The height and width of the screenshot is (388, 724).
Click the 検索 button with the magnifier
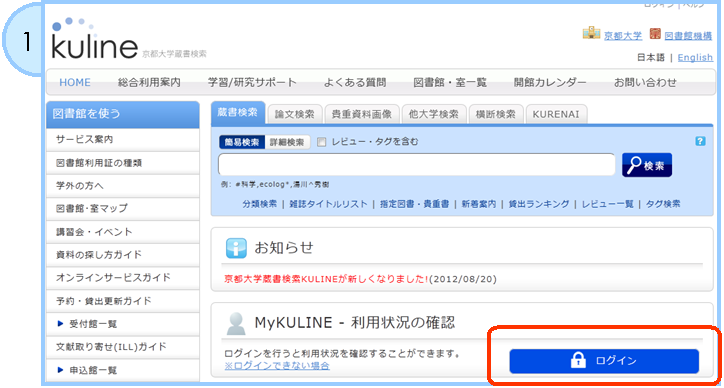coord(647,165)
